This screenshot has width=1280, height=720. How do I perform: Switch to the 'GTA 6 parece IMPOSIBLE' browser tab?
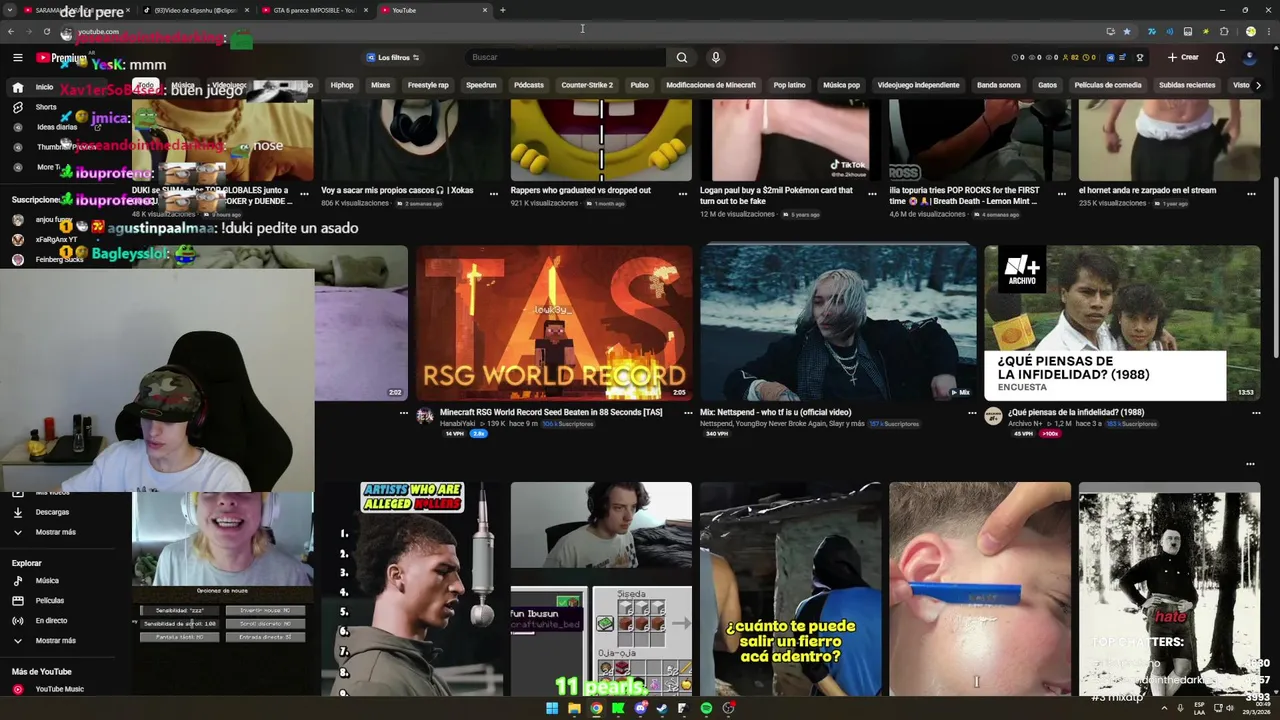(x=315, y=10)
